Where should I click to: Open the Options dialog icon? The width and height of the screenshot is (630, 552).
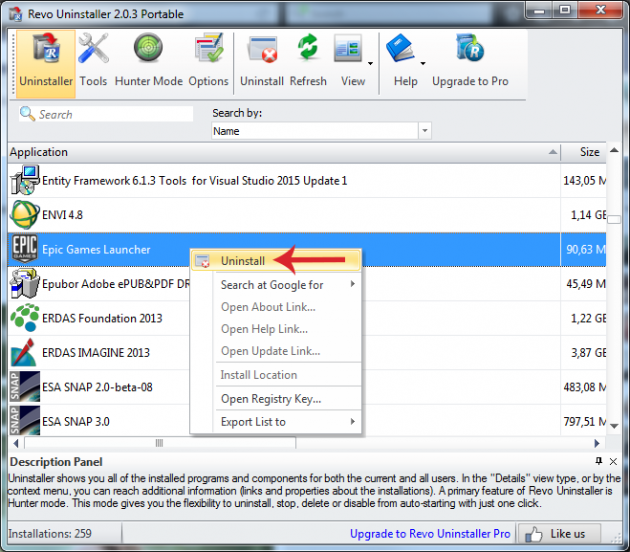click(x=208, y=62)
